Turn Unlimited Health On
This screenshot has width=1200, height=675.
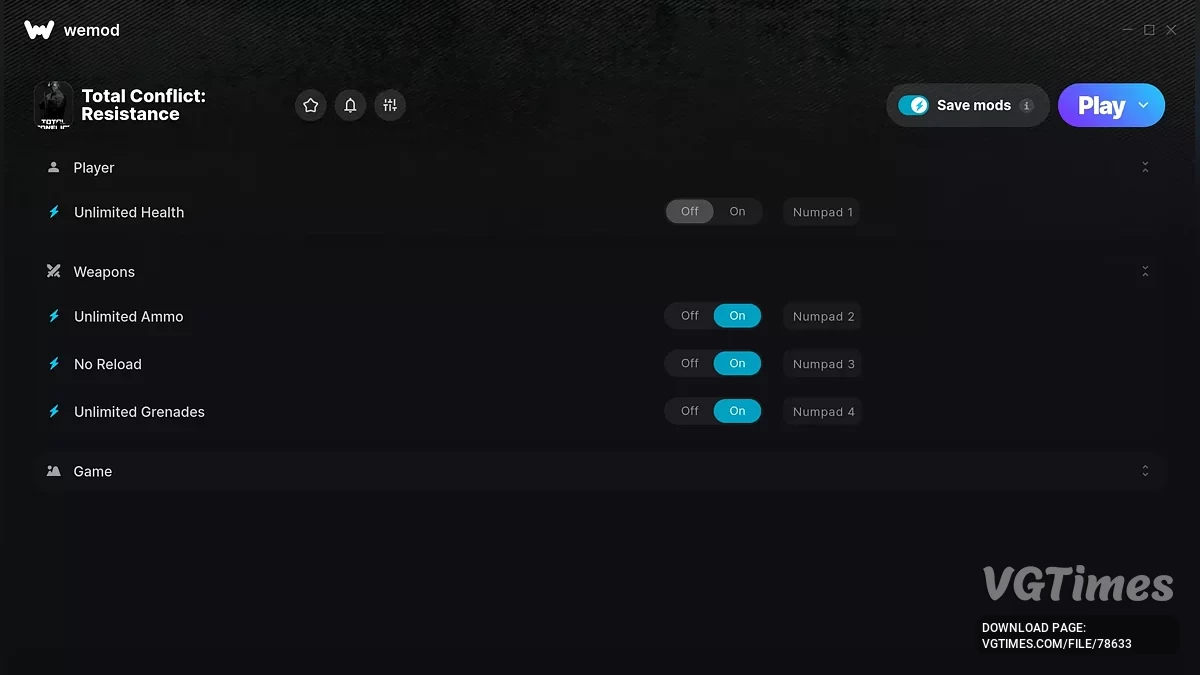coord(737,211)
